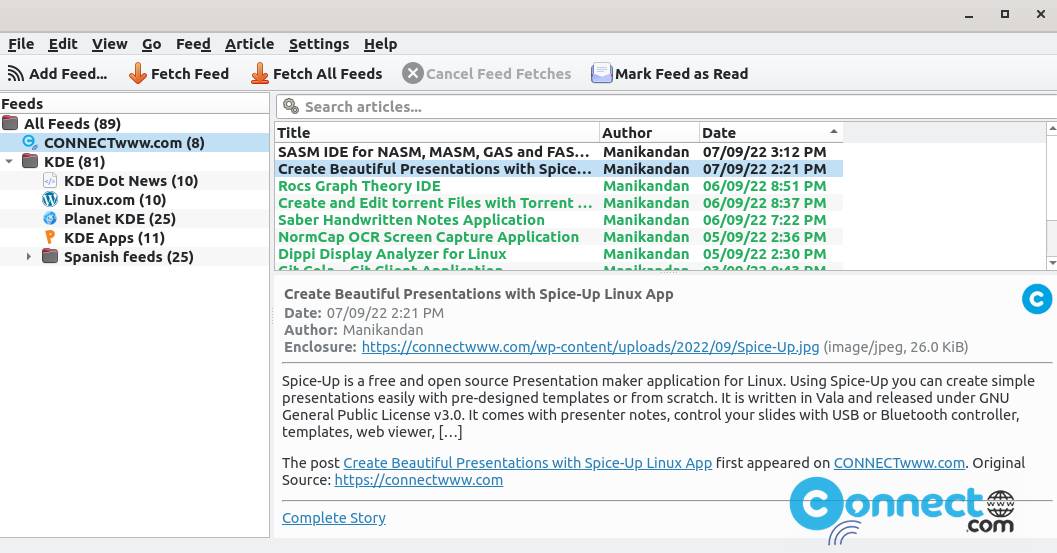Select article NormCap OCR Screen Capture Application
Viewport: 1057px width, 553px height.
428,237
